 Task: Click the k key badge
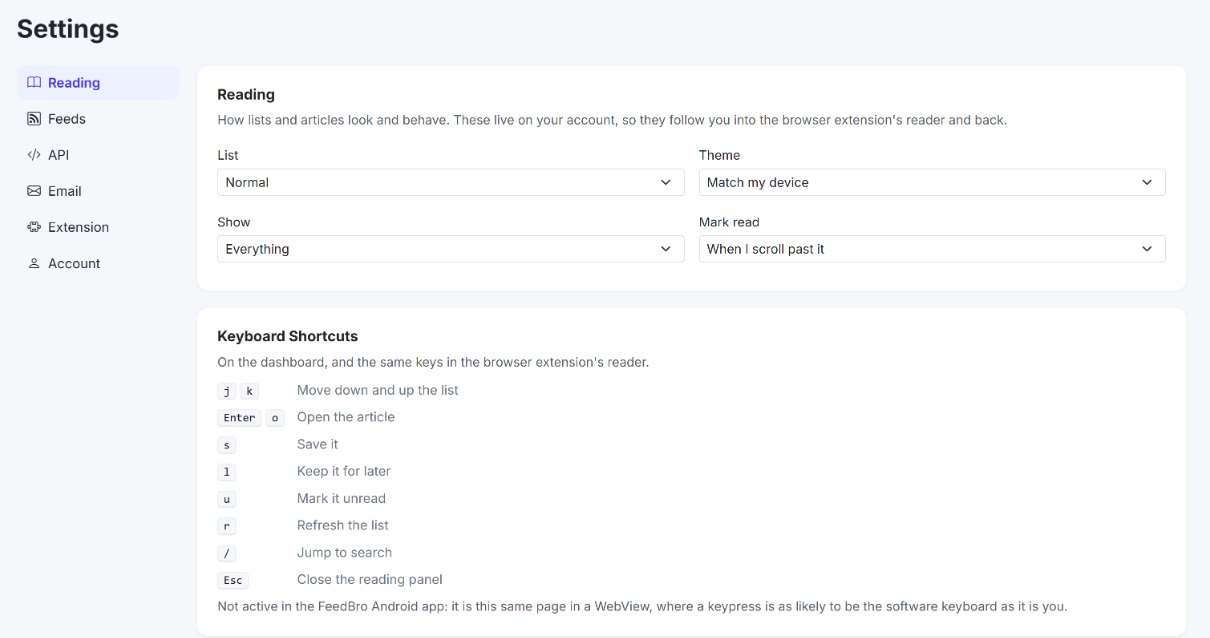250,391
